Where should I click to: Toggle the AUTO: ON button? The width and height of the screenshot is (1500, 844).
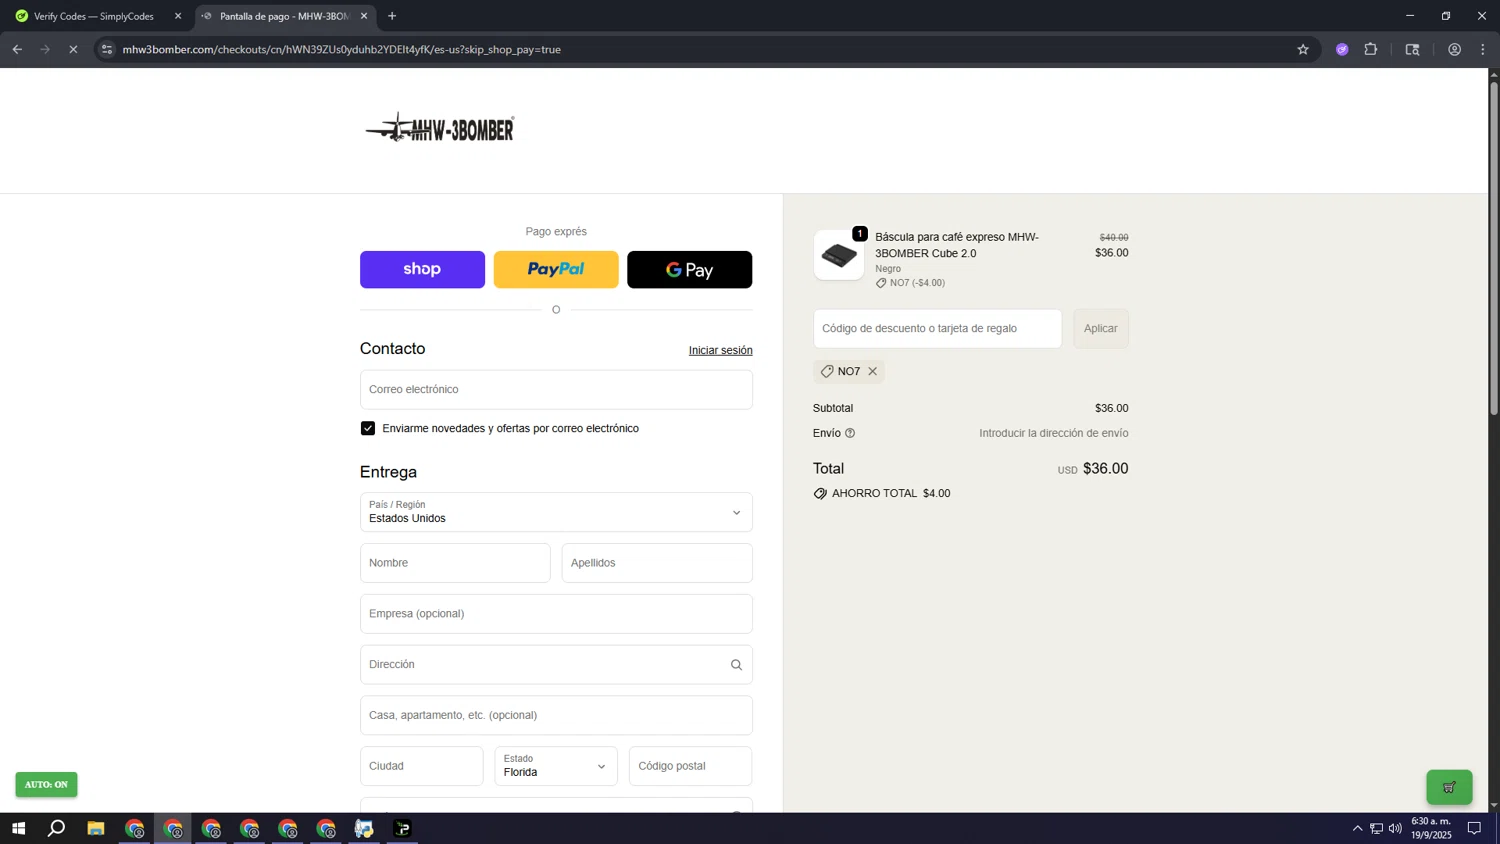[46, 784]
